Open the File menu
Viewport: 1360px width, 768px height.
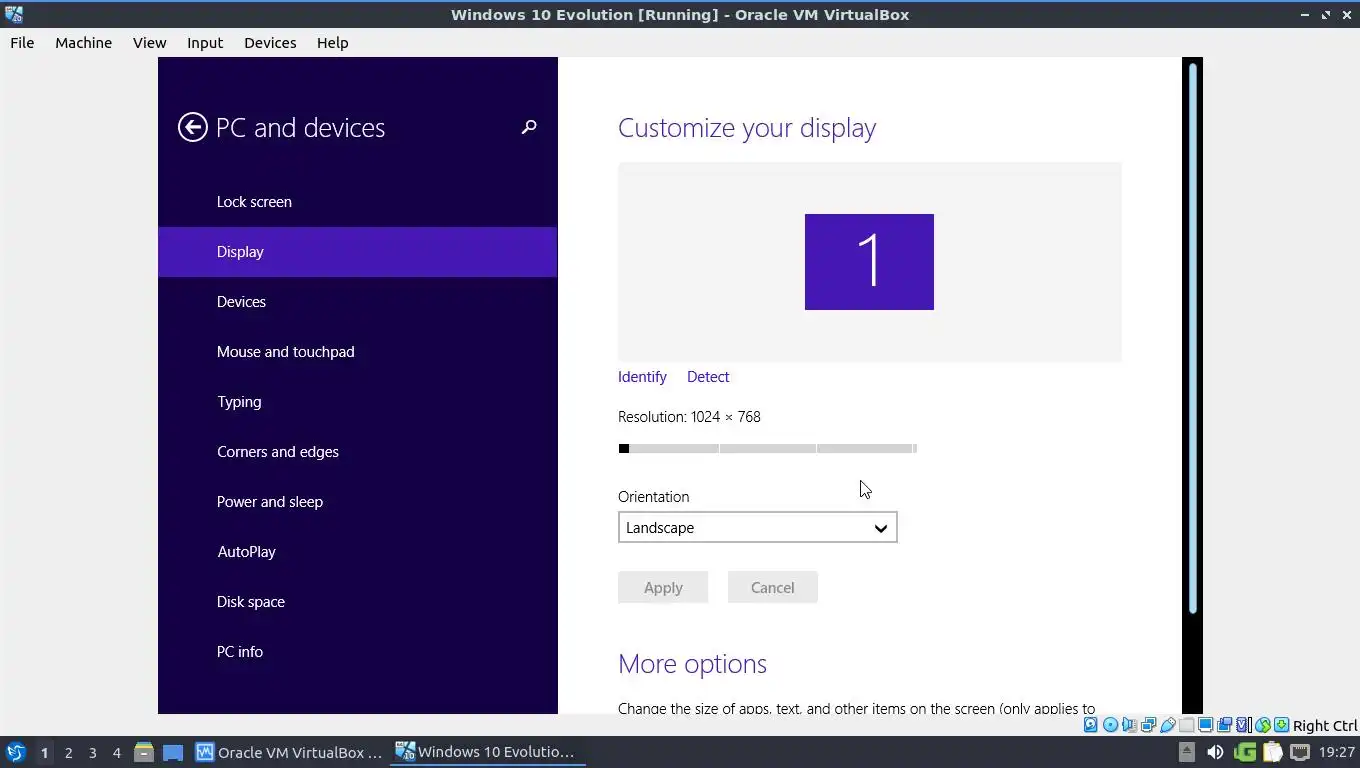point(22,42)
